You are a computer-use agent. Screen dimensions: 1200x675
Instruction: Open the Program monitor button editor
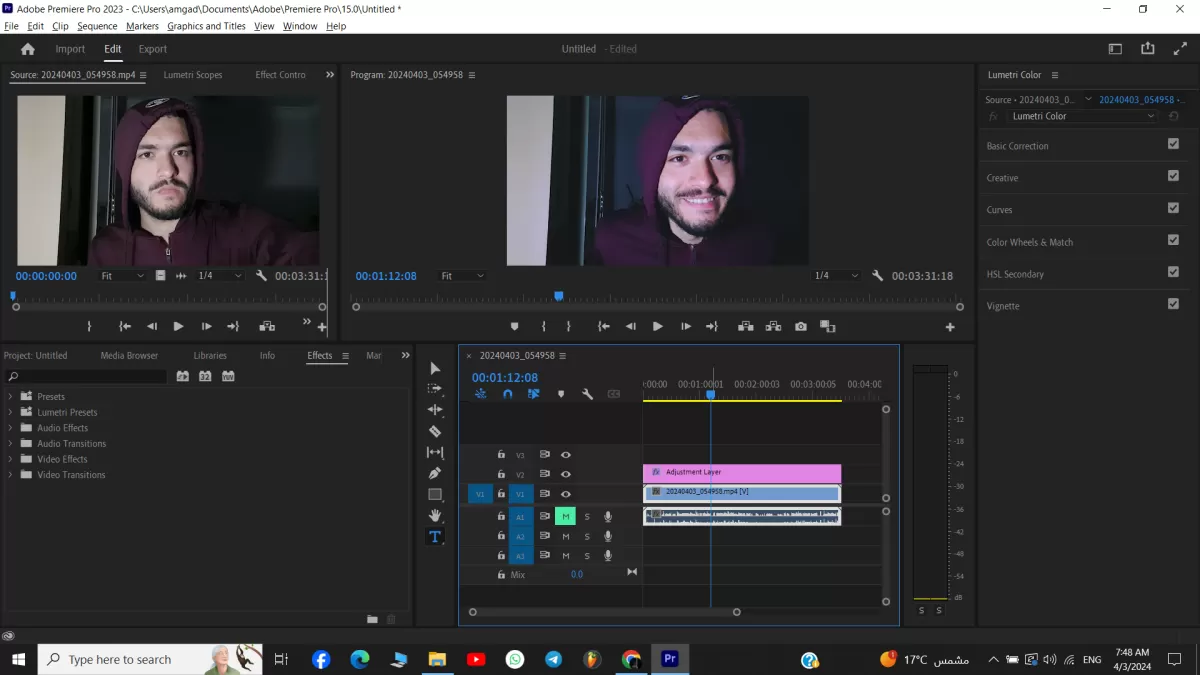coord(950,327)
